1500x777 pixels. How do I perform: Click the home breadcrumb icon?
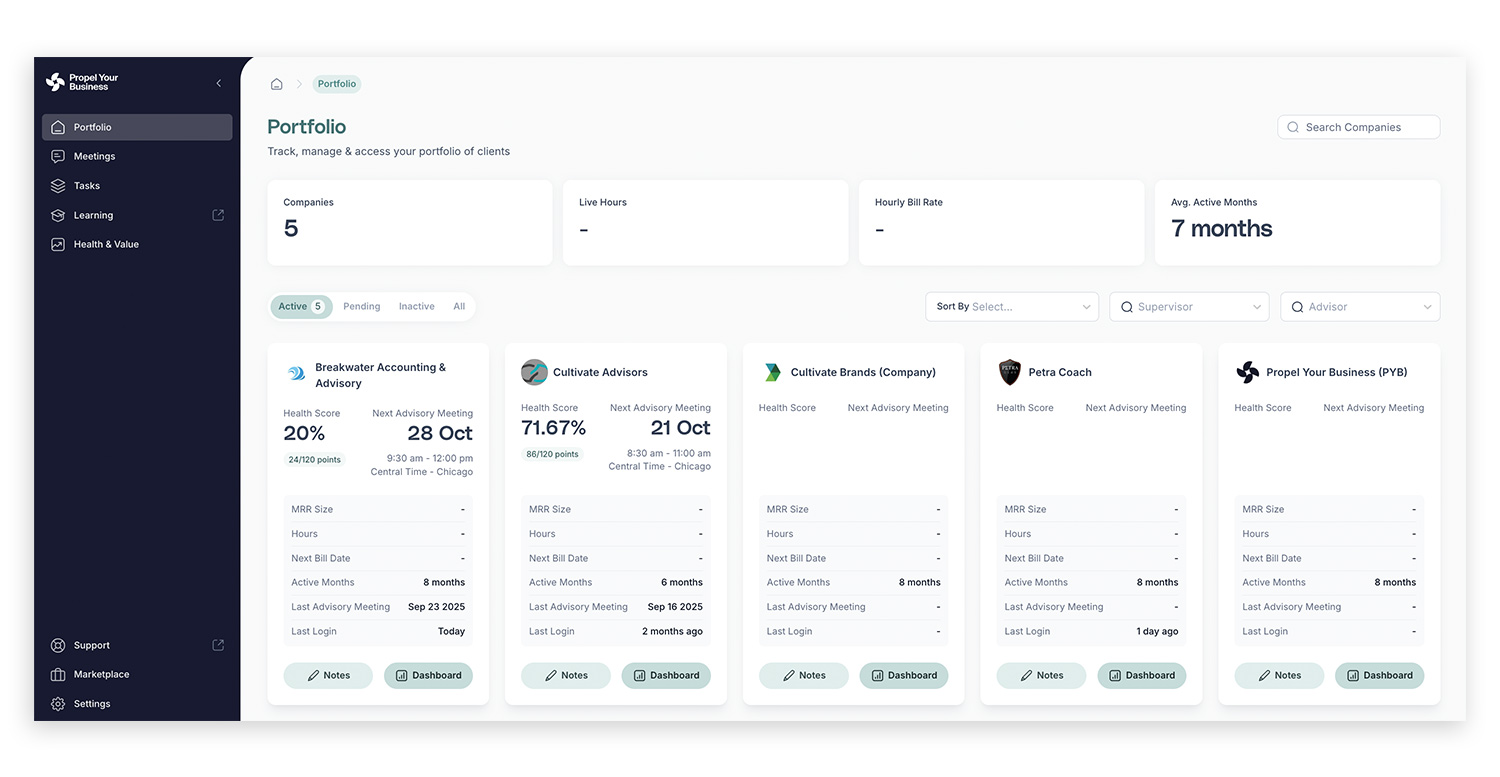(x=277, y=84)
